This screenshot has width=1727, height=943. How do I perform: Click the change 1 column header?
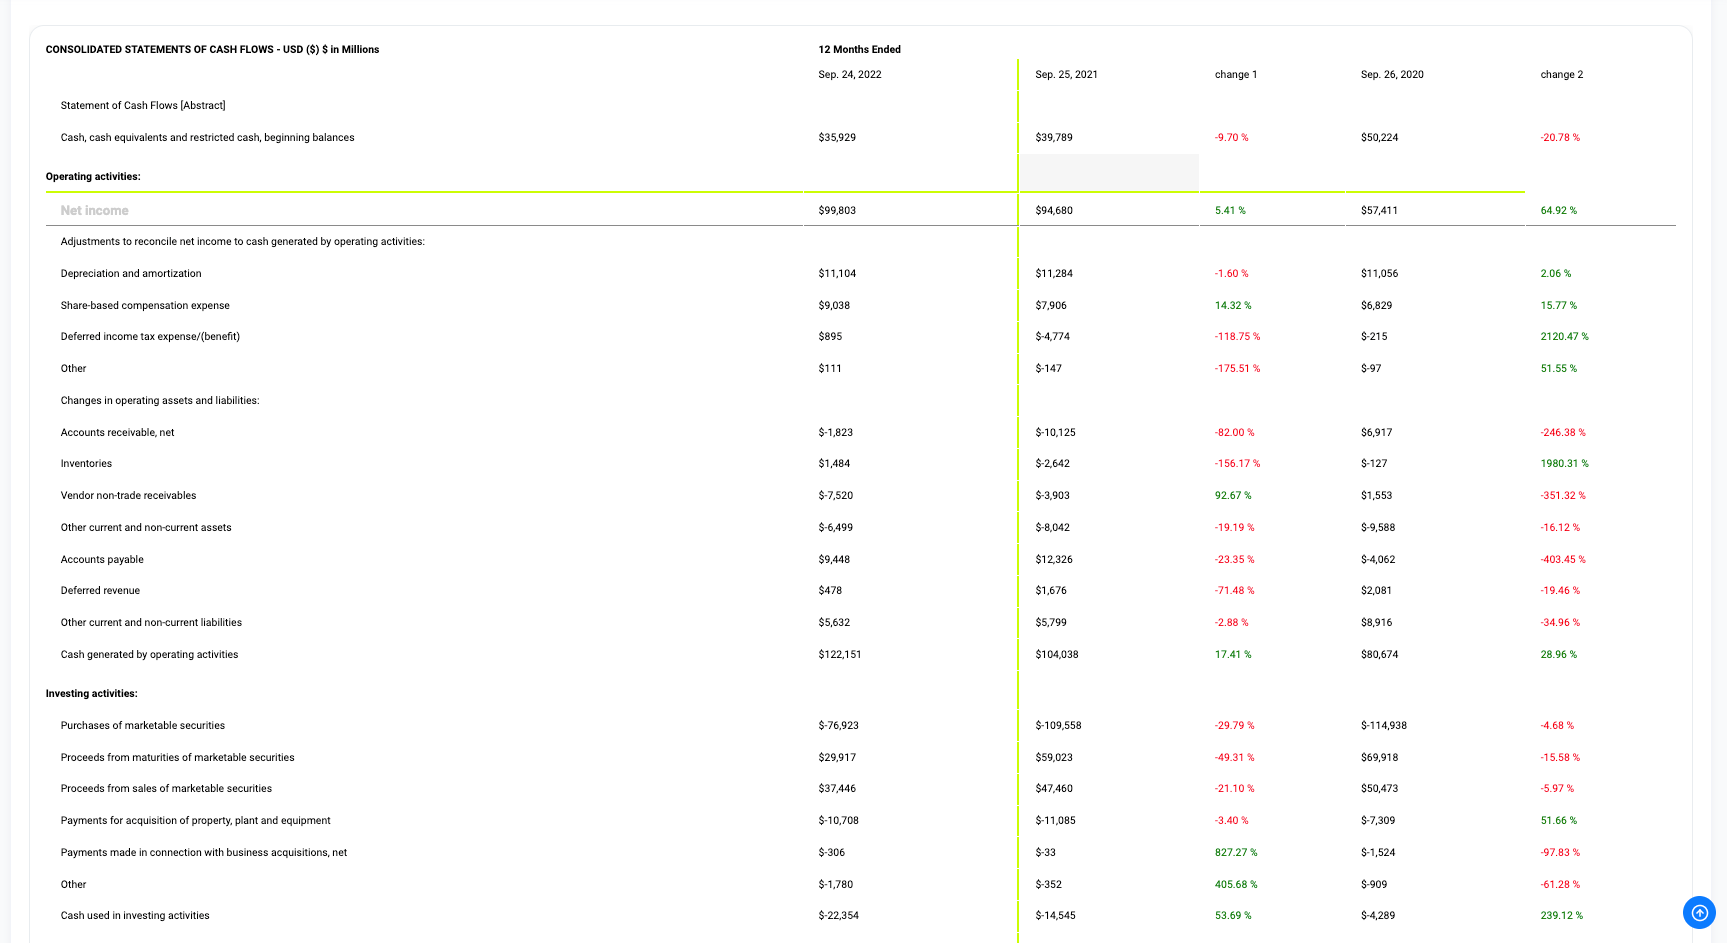pos(1236,74)
